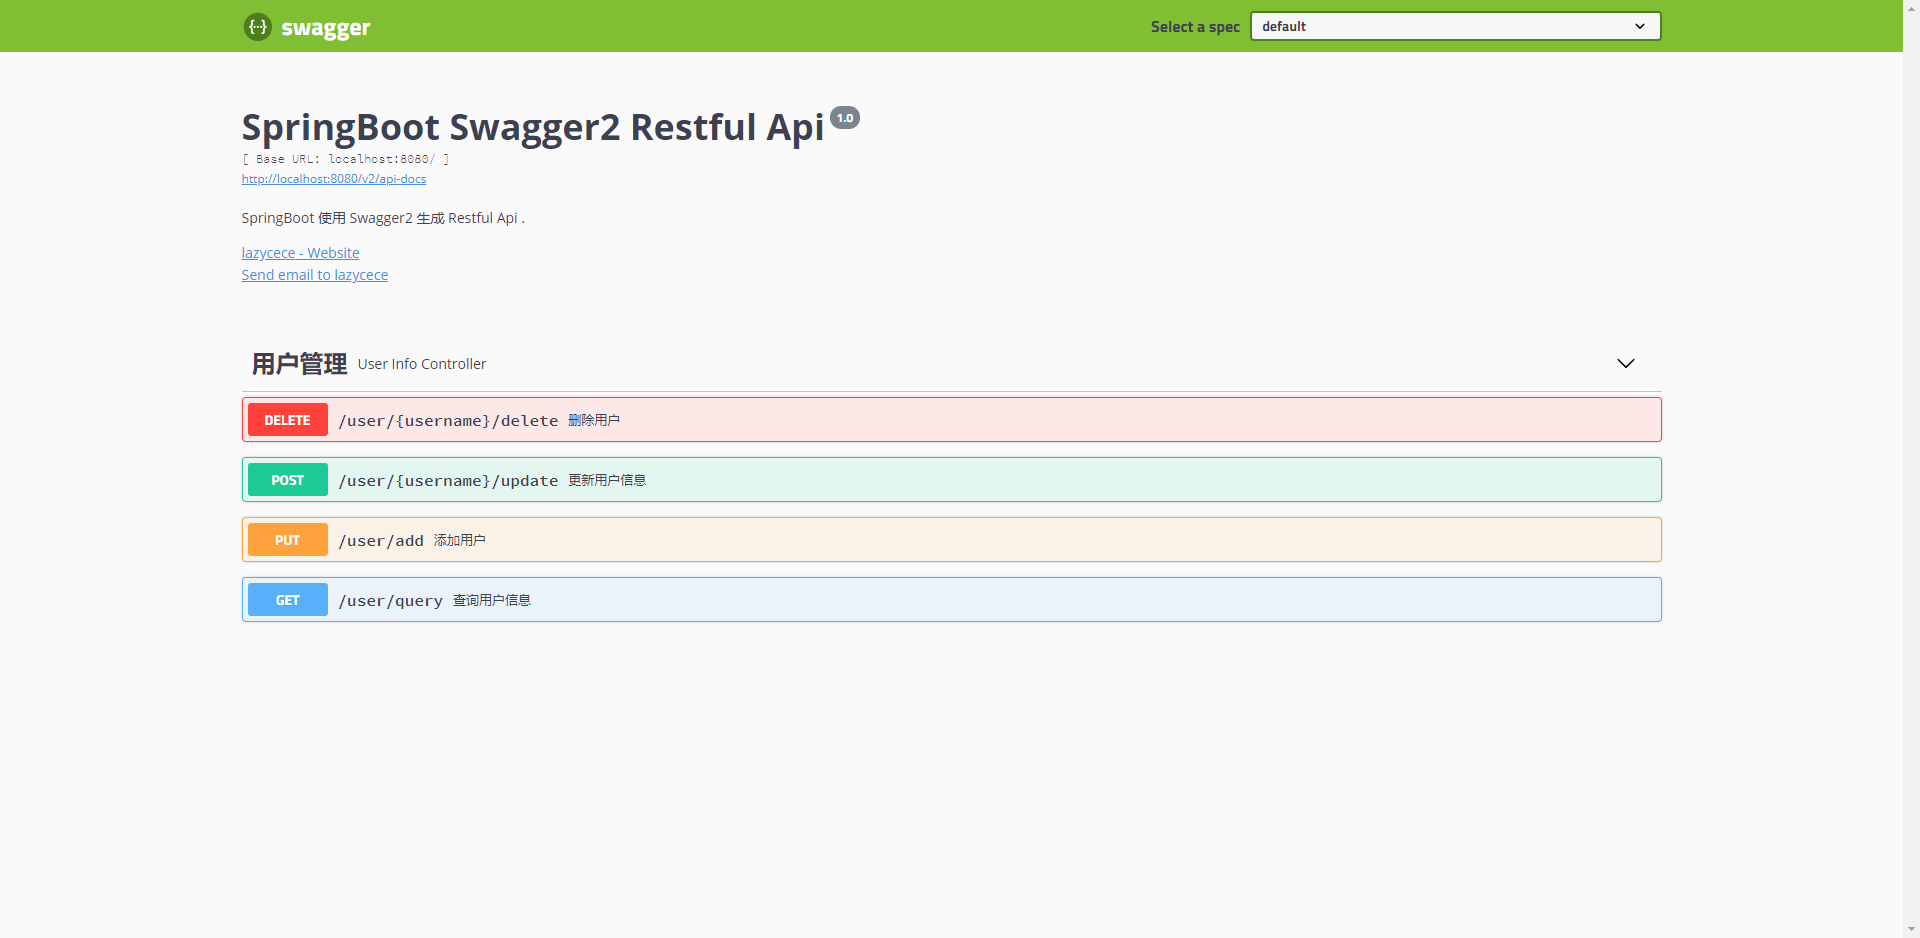Expand the /user/add endpoint path
Image resolution: width=1920 pixels, height=938 pixels.
point(381,541)
